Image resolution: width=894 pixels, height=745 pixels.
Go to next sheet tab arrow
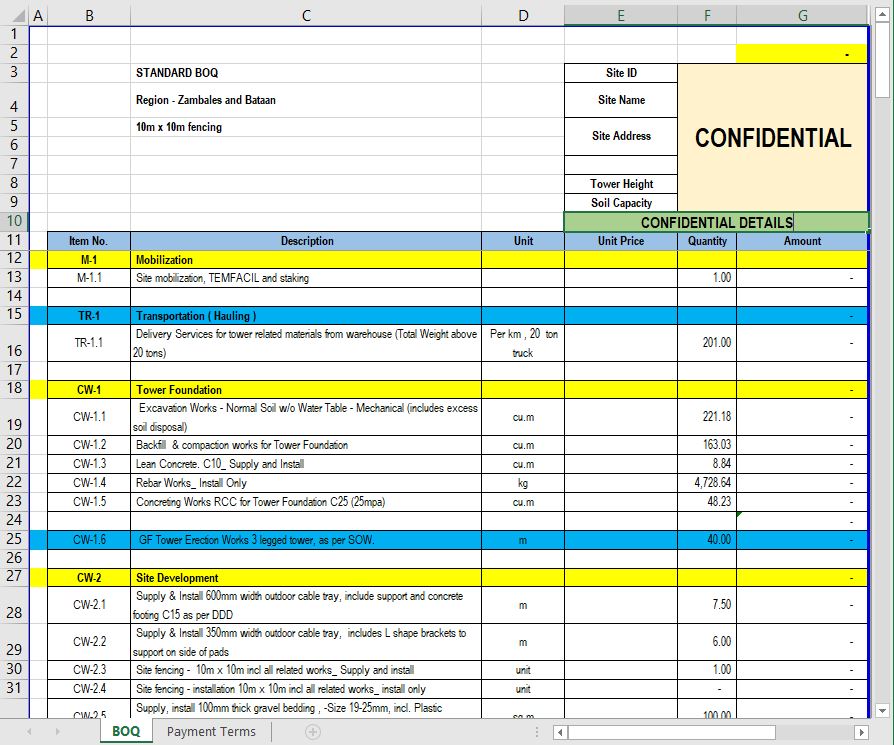click(x=57, y=731)
